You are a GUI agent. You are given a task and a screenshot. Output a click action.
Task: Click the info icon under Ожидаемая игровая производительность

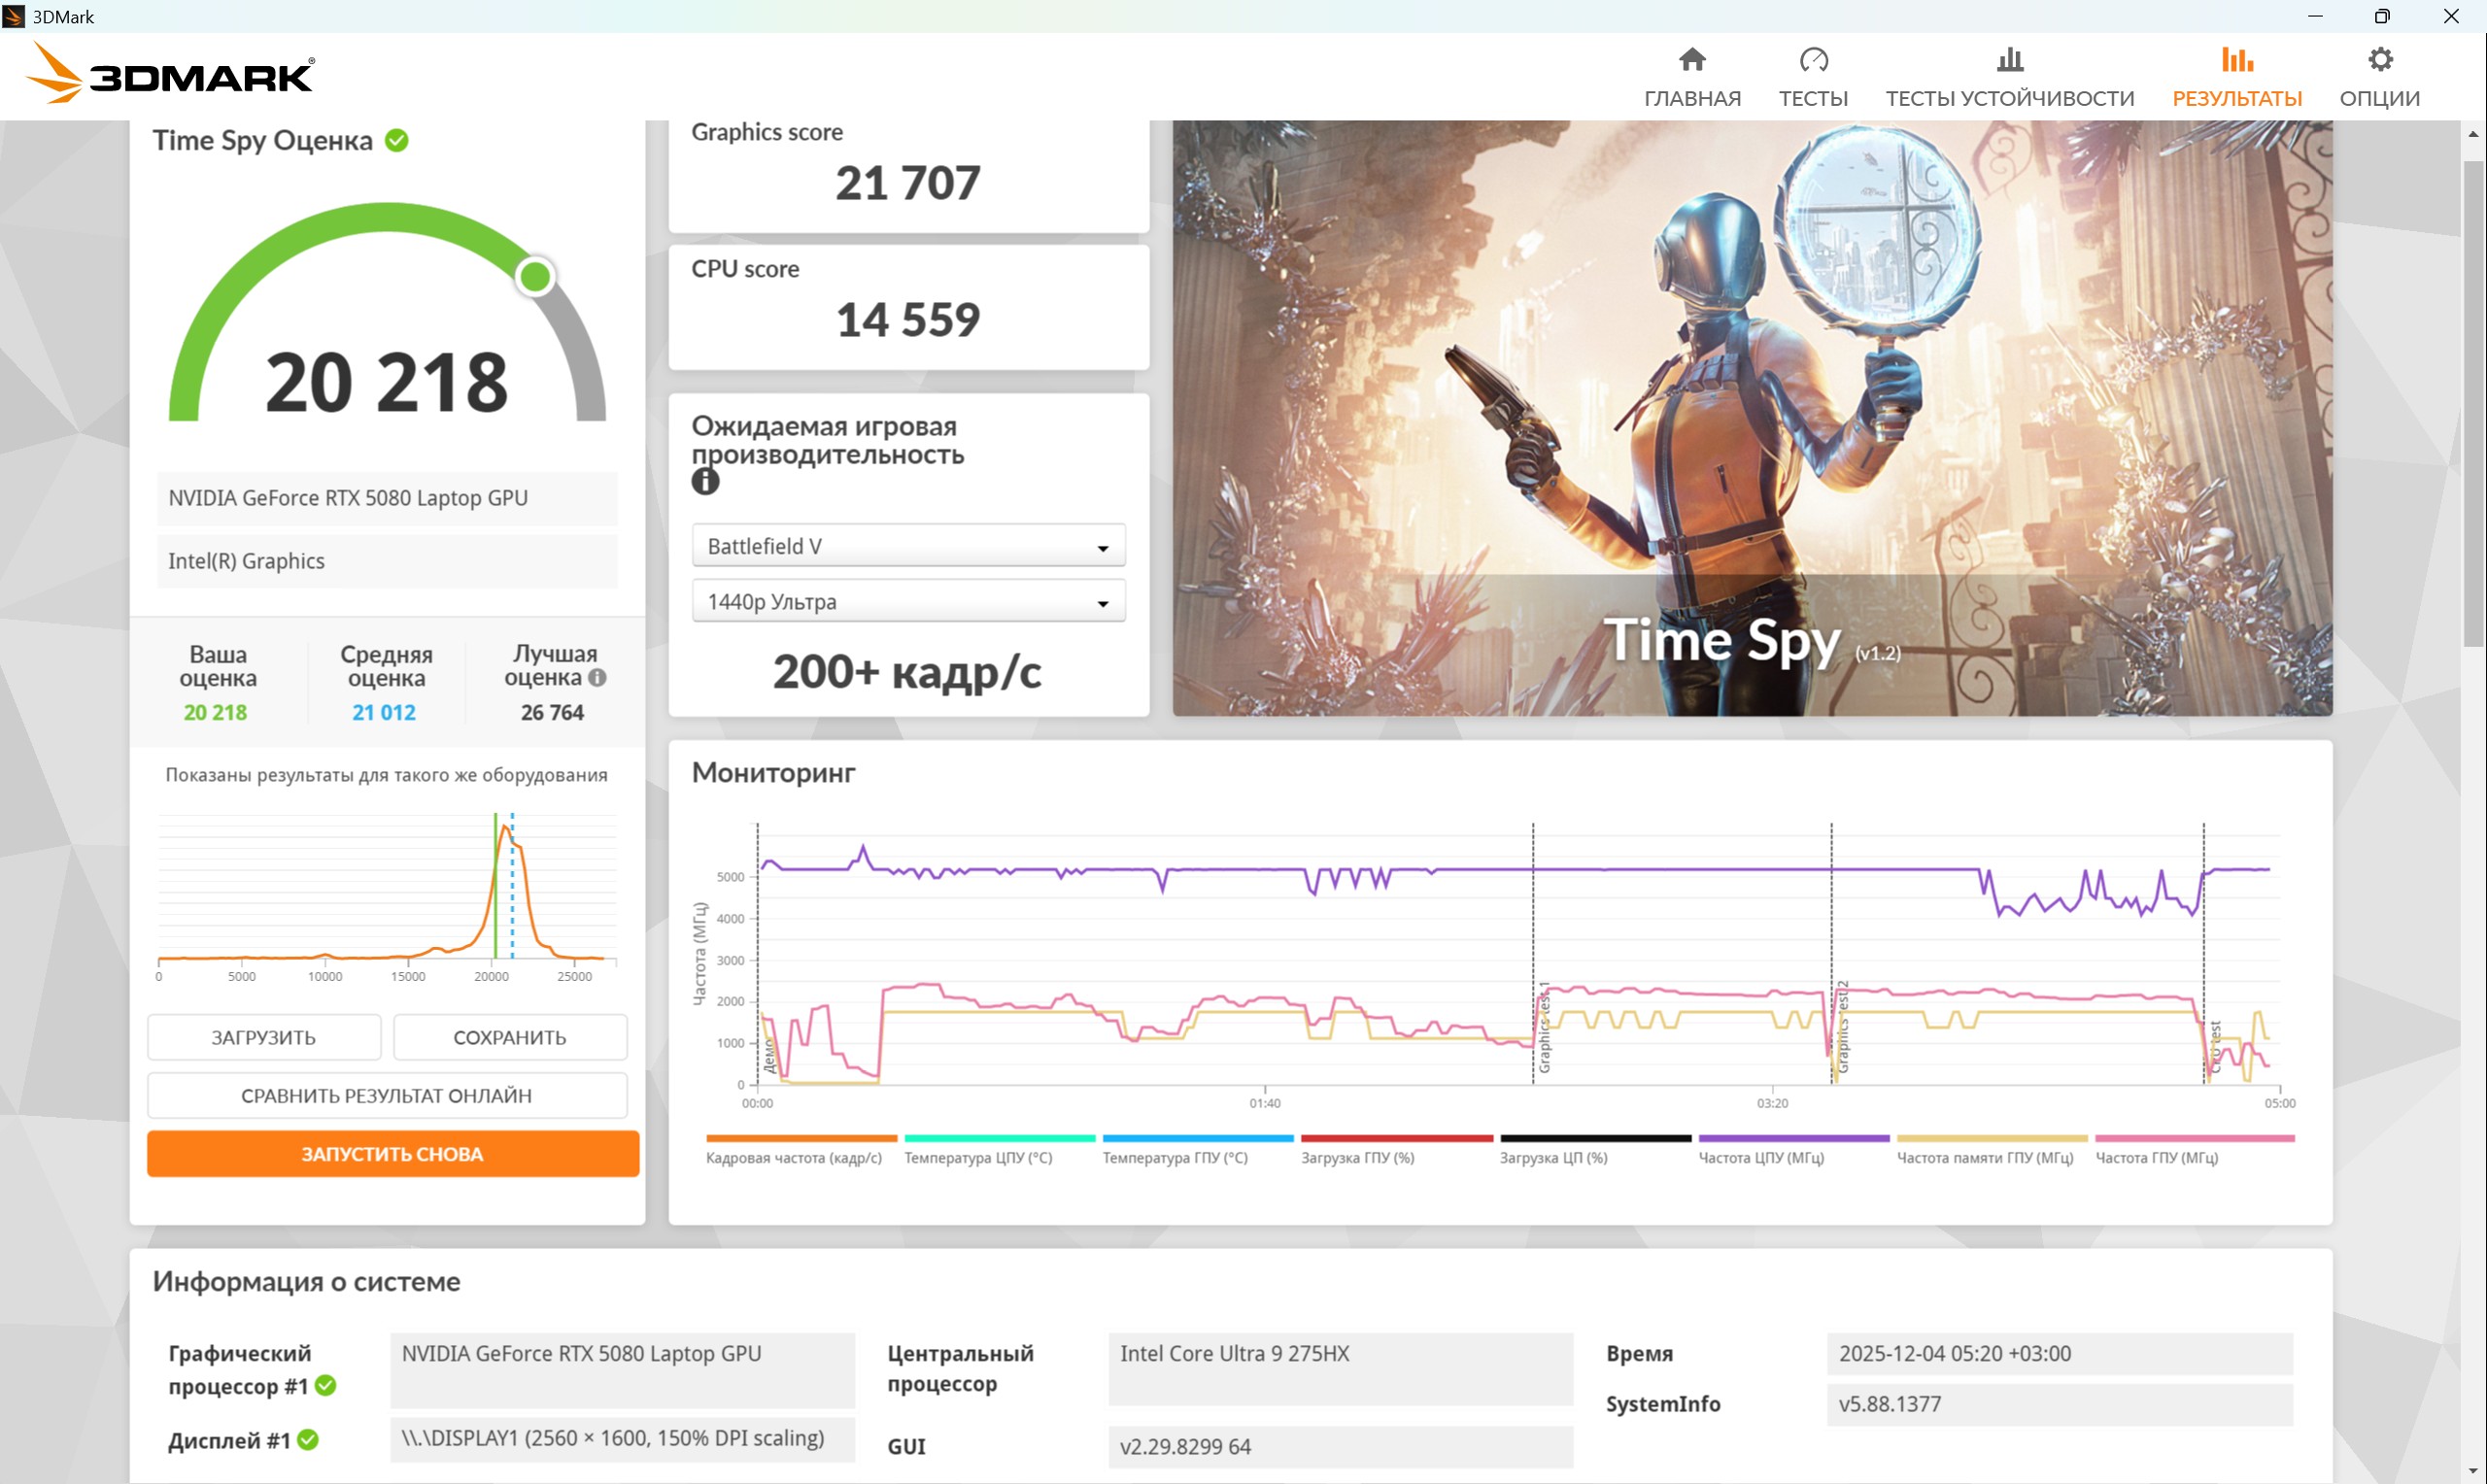pyautogui.click(x=705, y=482)
